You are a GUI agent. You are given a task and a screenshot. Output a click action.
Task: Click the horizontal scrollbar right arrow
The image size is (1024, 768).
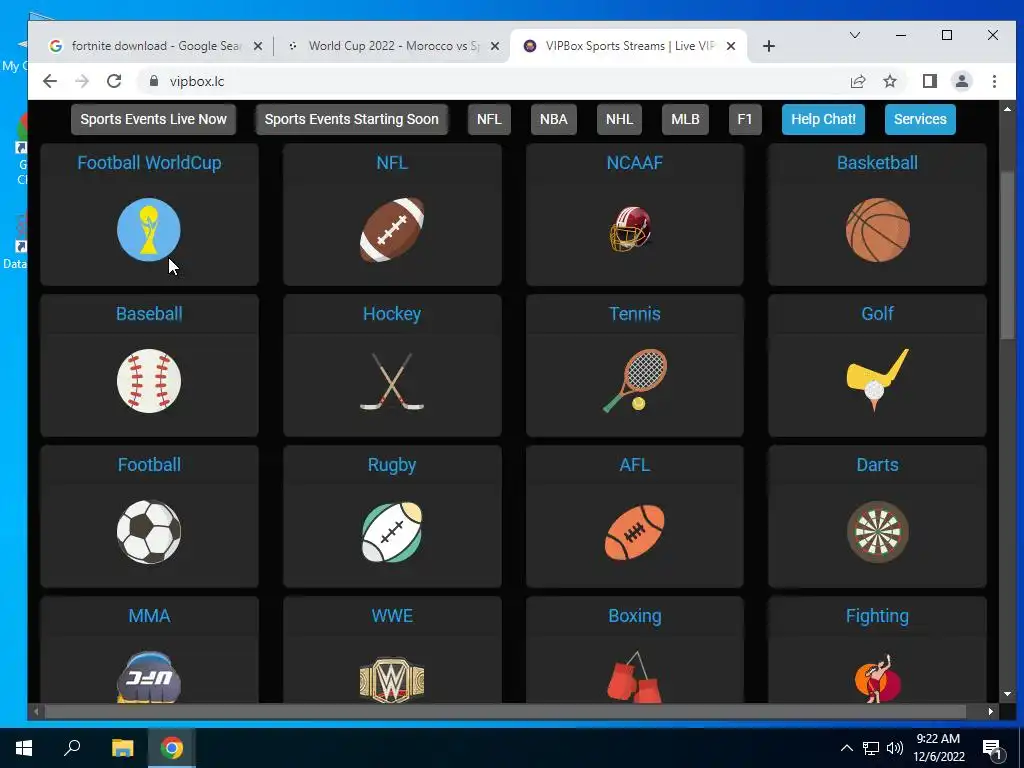(991, 711)
